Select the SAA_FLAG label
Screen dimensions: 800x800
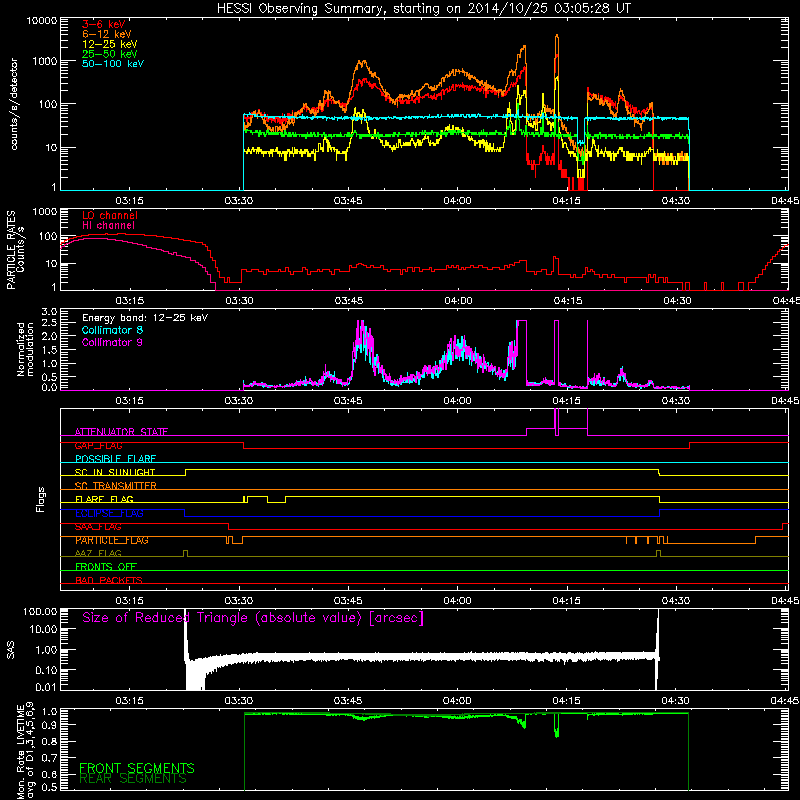pyautogui.click(x=98, y=527)
